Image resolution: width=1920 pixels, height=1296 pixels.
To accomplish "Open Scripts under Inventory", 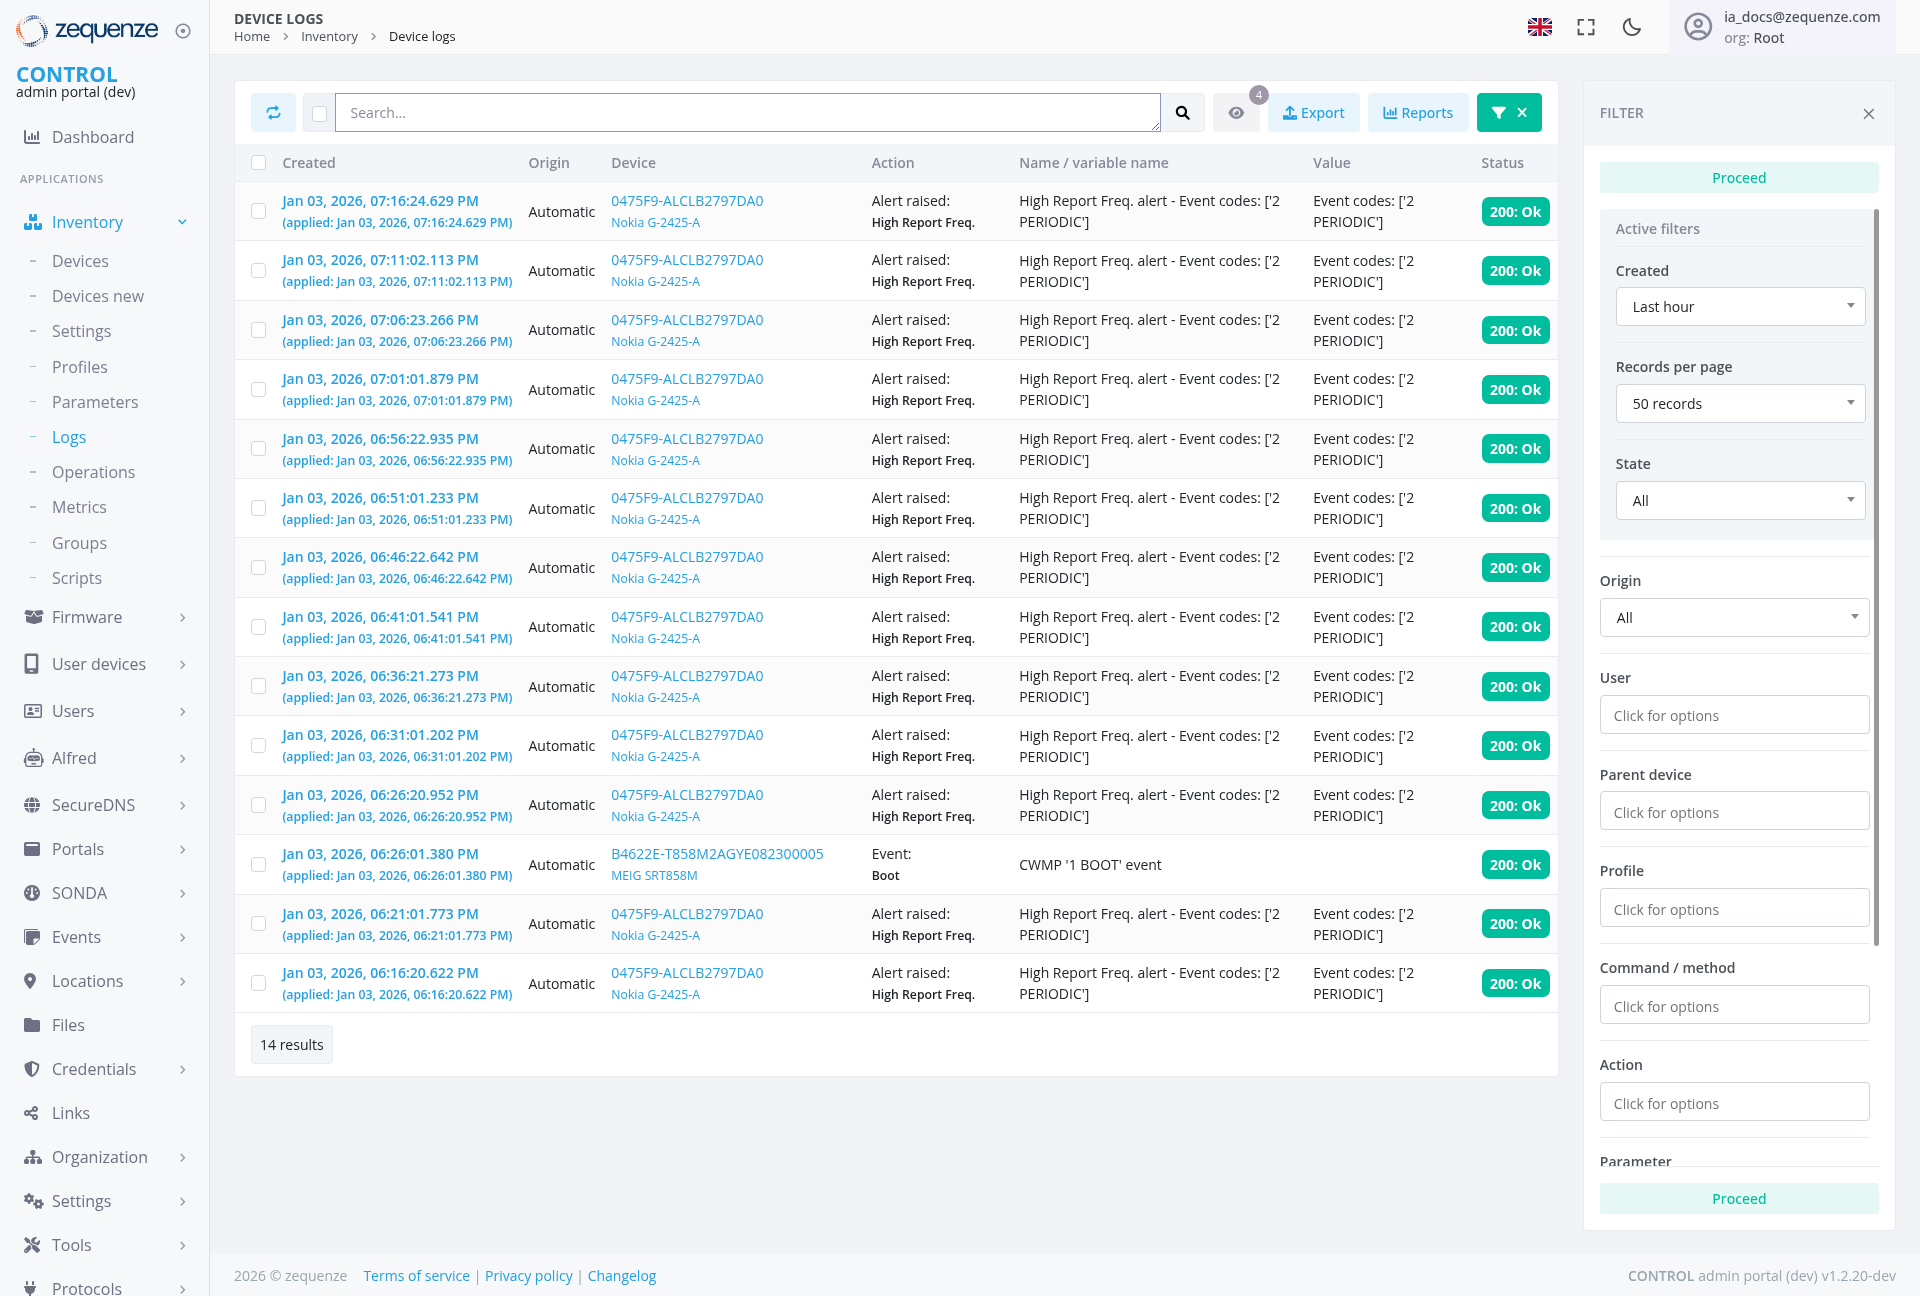I will 77,578.
